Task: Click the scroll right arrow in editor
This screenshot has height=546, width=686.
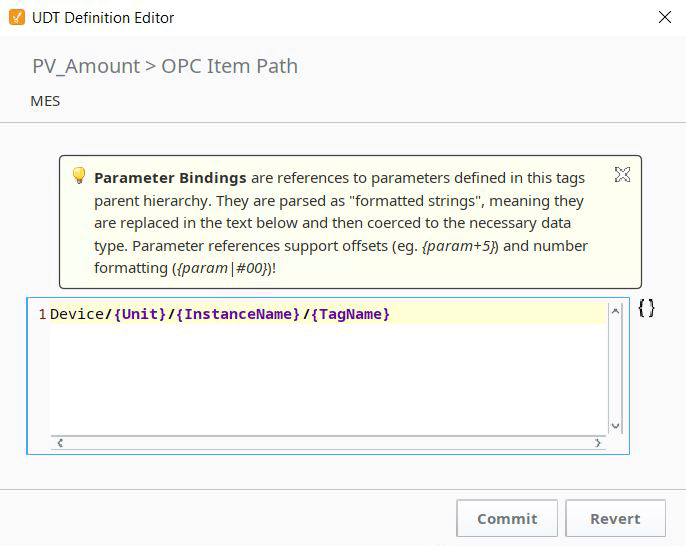Action: tap(598, 443)
